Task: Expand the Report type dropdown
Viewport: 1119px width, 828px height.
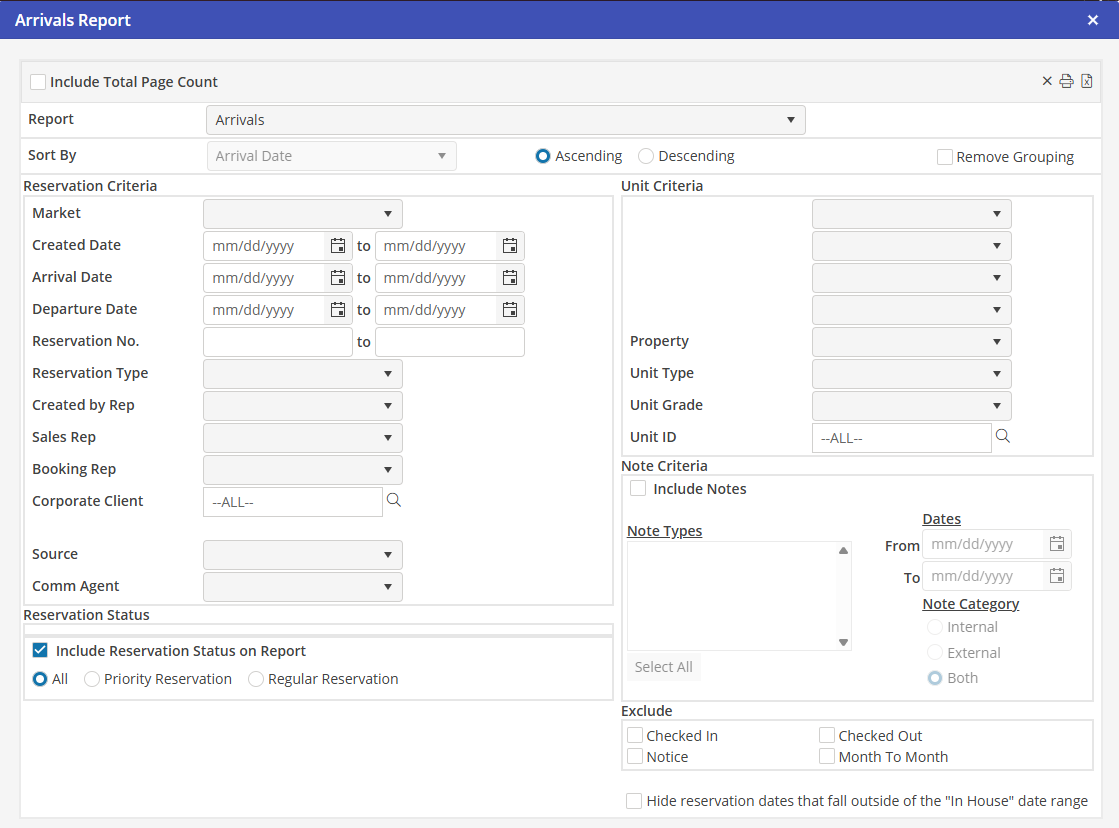Action: [x=505, y=120]
